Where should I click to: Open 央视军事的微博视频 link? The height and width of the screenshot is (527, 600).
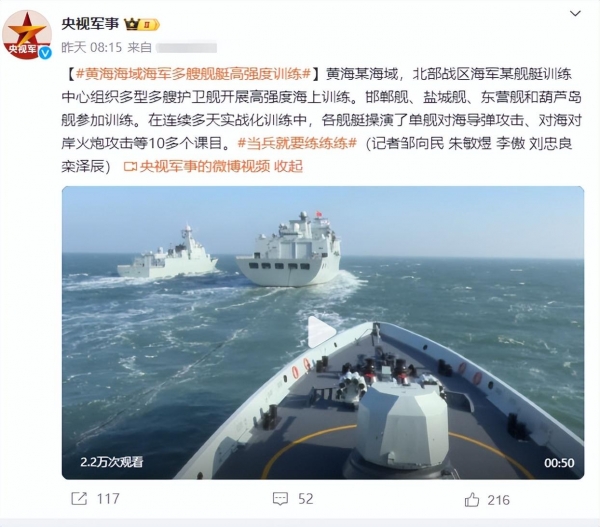pyautogui.click(x=205, y=166)
